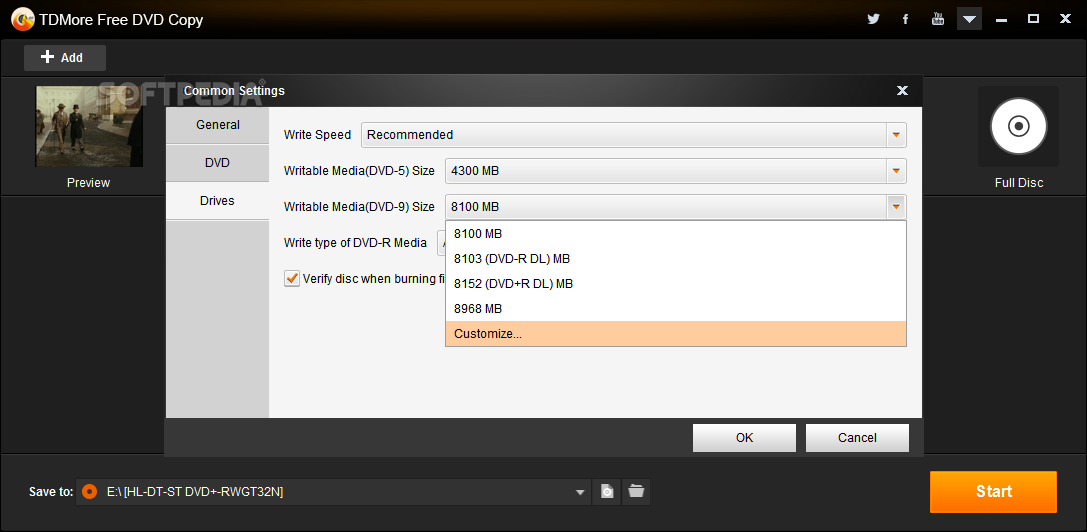Open the YouTube link icon

(937, 19)
